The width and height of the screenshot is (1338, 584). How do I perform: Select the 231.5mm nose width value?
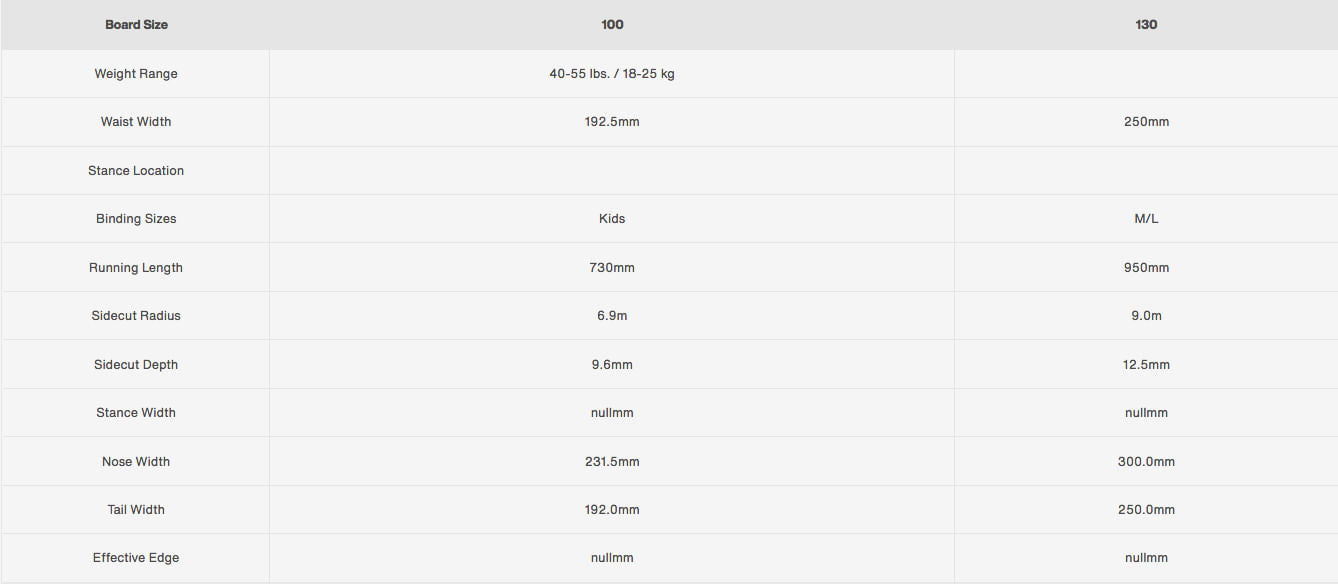point(612,462)
